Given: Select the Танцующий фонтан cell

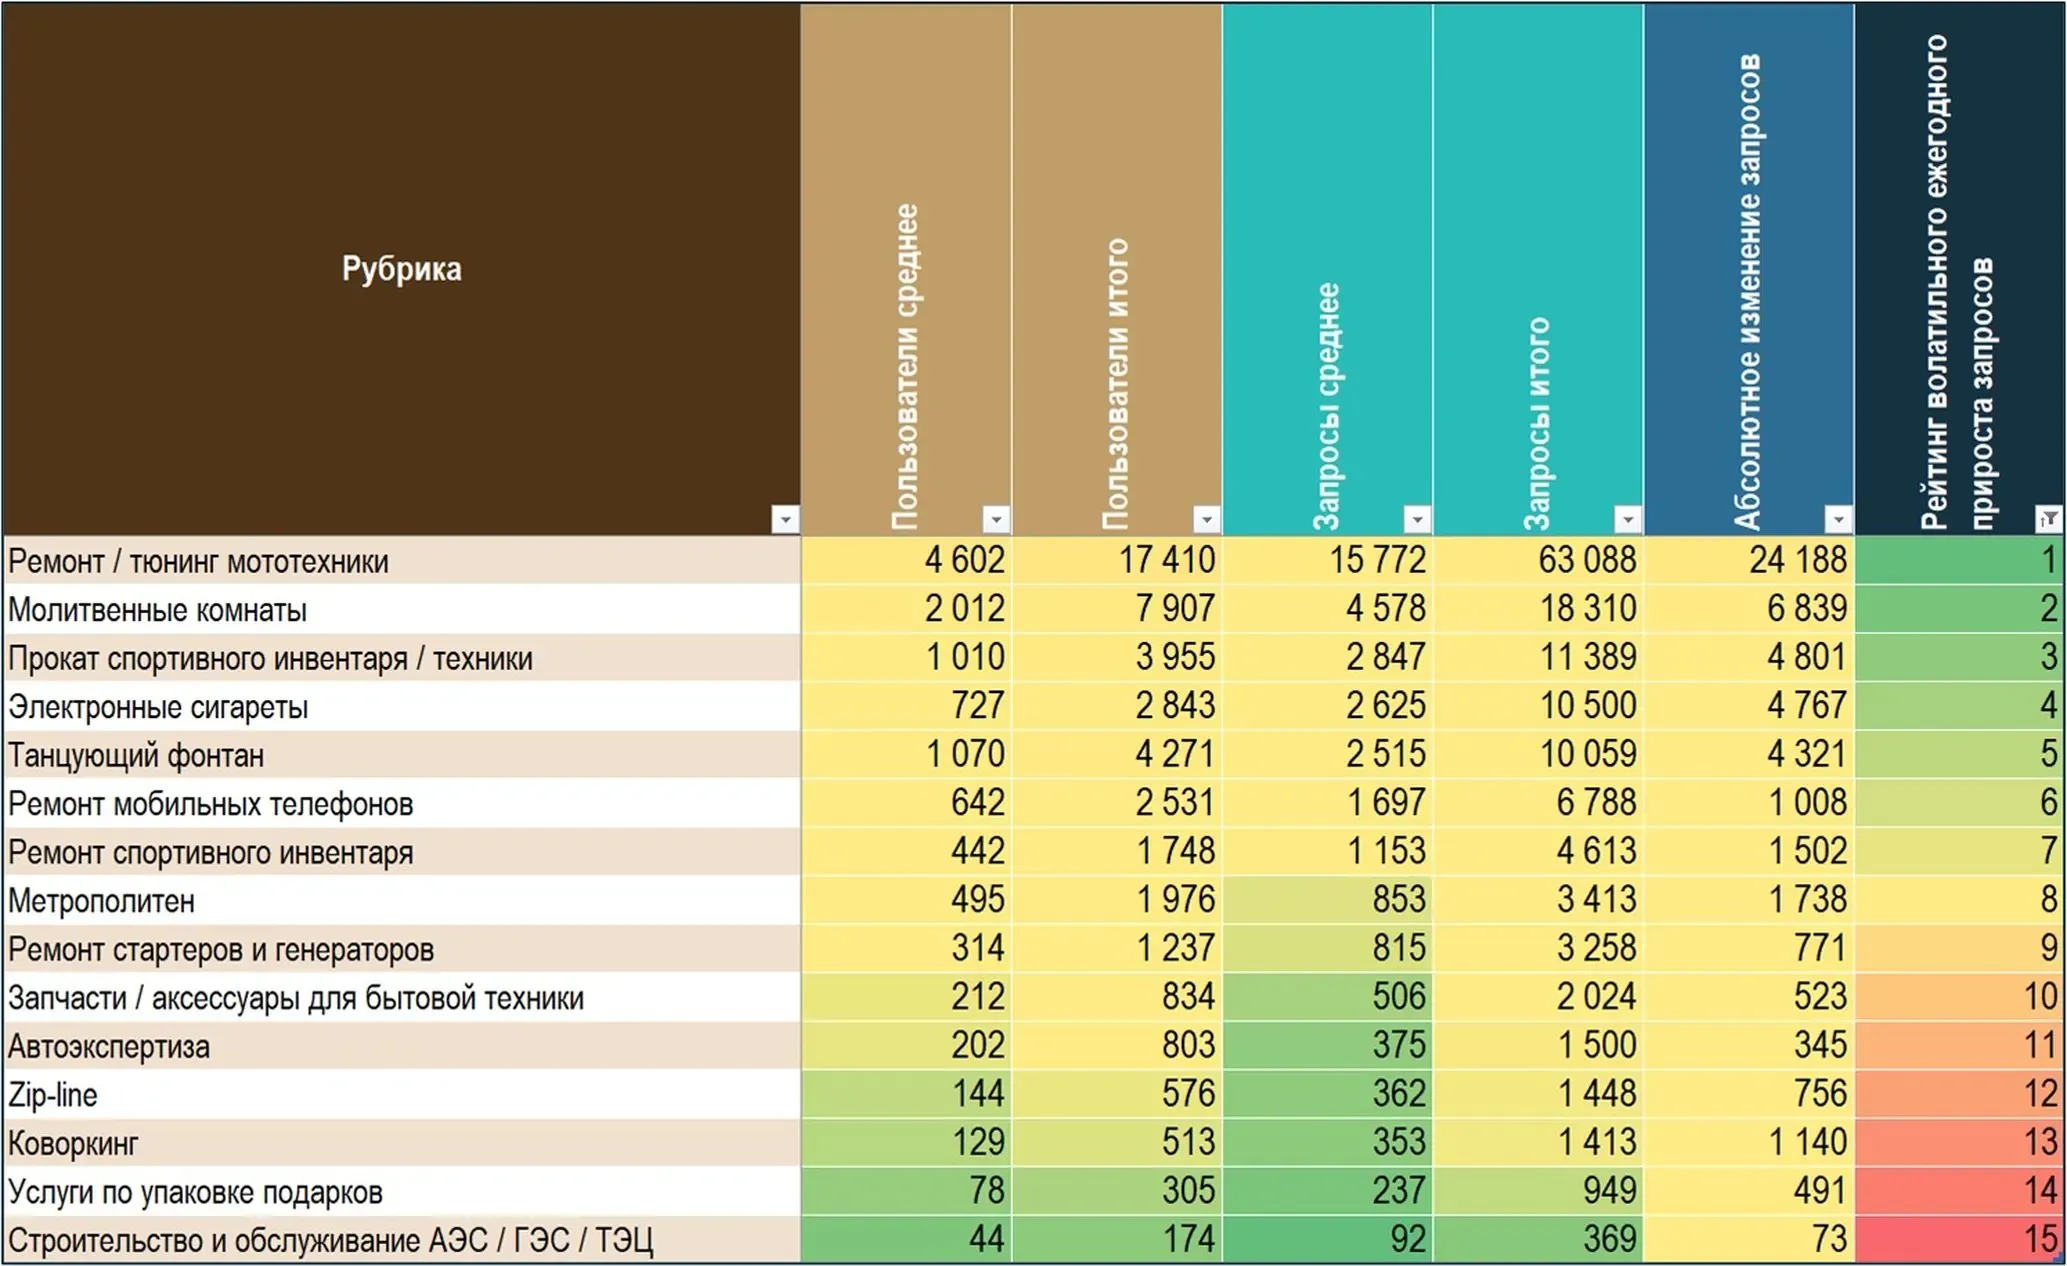Looking at the screenshot, I should point(401,754).
